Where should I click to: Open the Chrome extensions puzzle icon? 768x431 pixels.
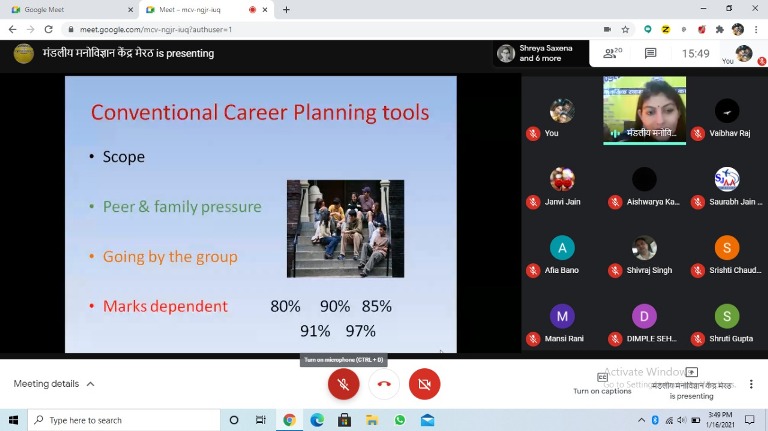pyautogui.click(x=719, y=30)
